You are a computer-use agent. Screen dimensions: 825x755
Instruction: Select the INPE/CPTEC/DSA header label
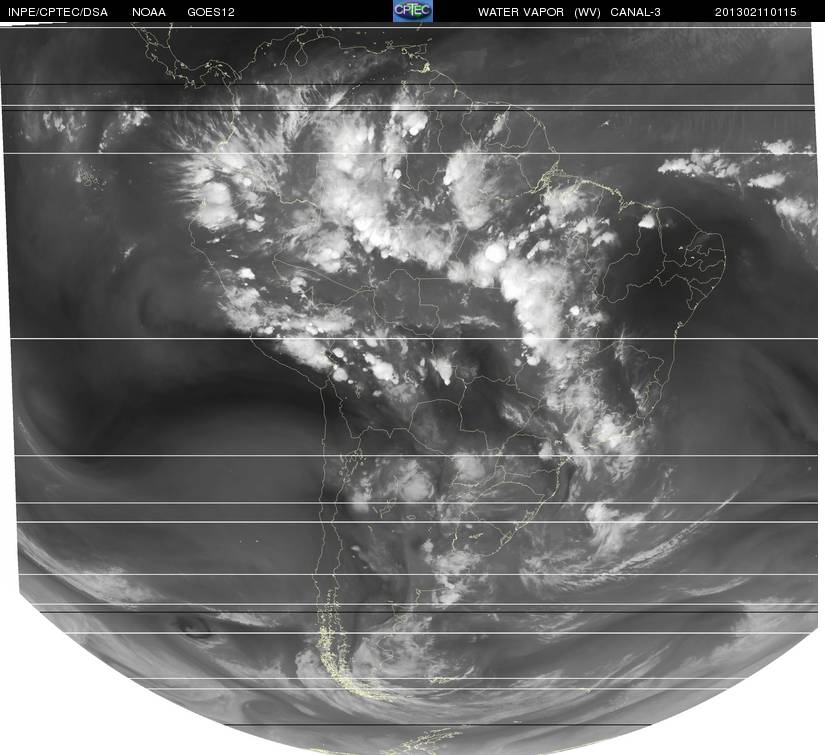pos(58,12)
